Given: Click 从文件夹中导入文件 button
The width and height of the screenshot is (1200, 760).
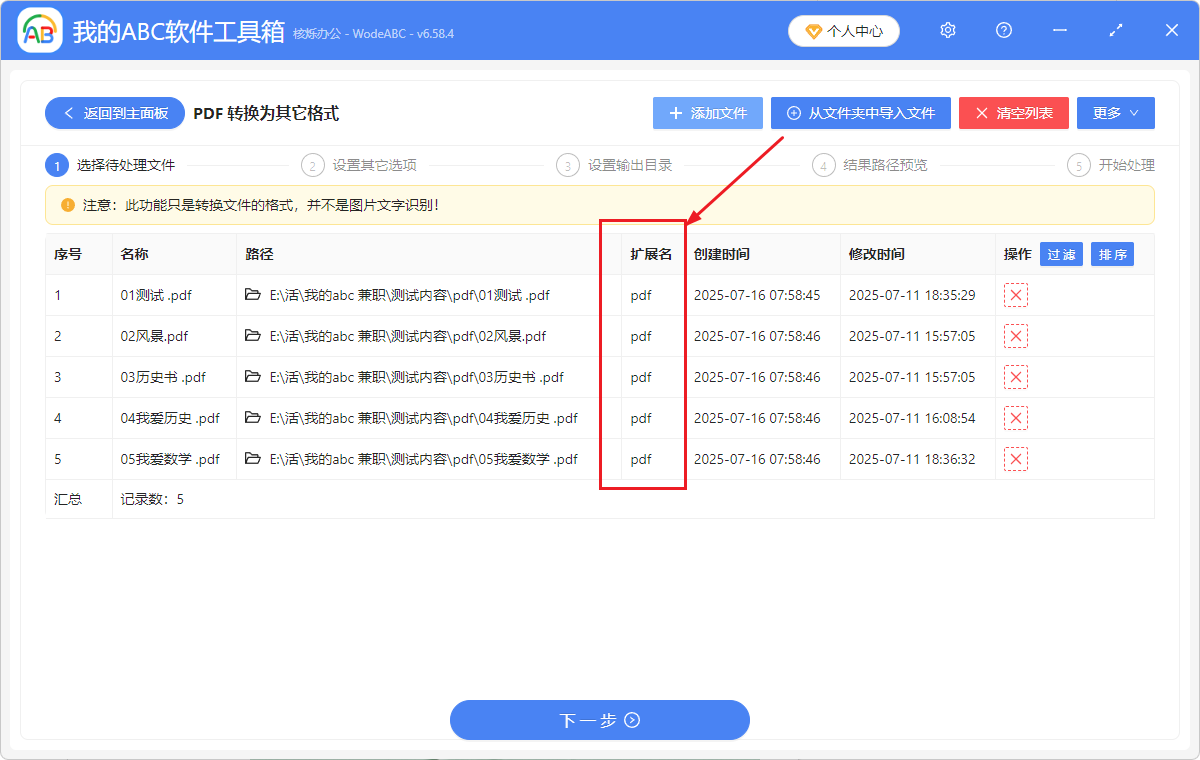Looking at the screenshot, I should point(860,113).
